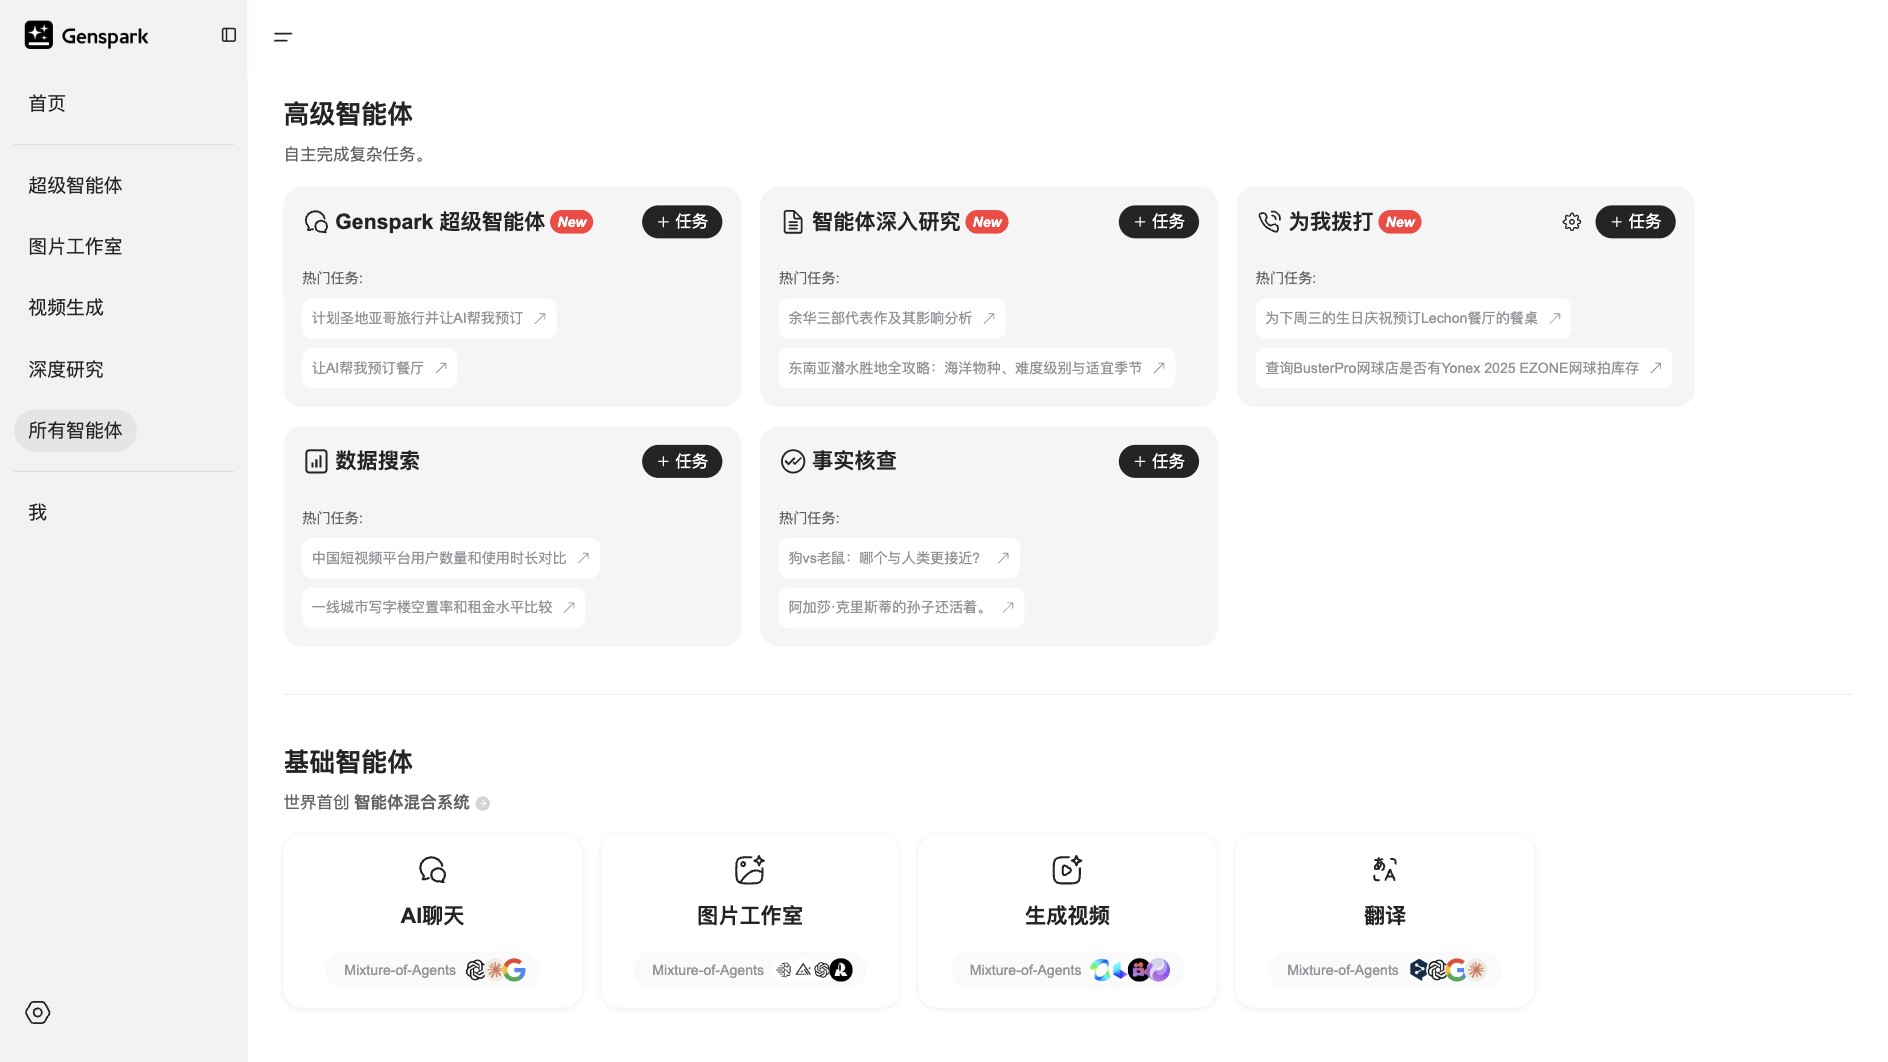The image size is (1888, 1062).
Task: Select the AI聊天 chat bubble icon
Action: point(432,869)
